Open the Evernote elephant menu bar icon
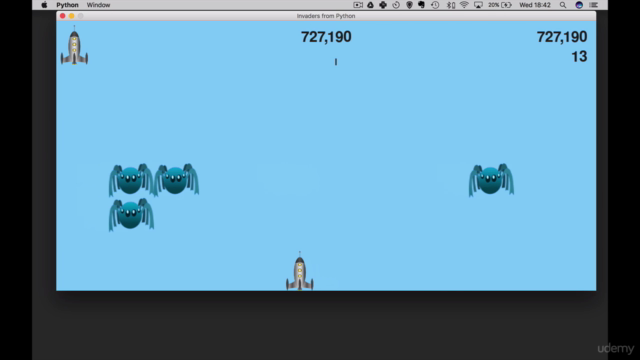This screenshot has width=640, height=360. tap(422, 5)
